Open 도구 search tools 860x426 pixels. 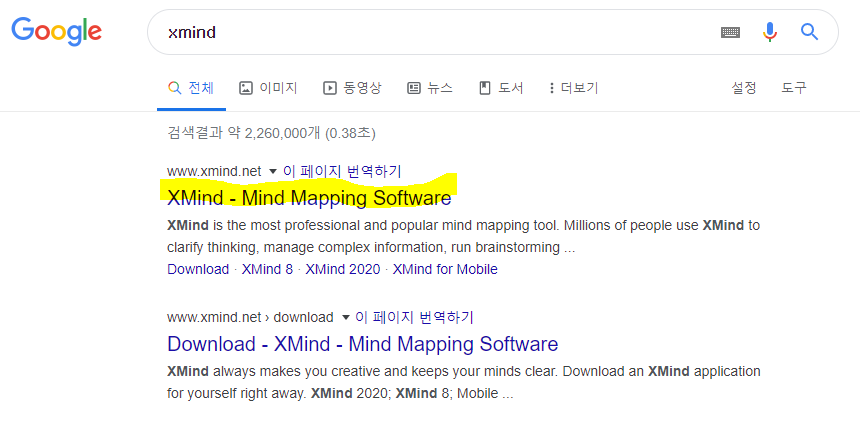tap(794, 88)
